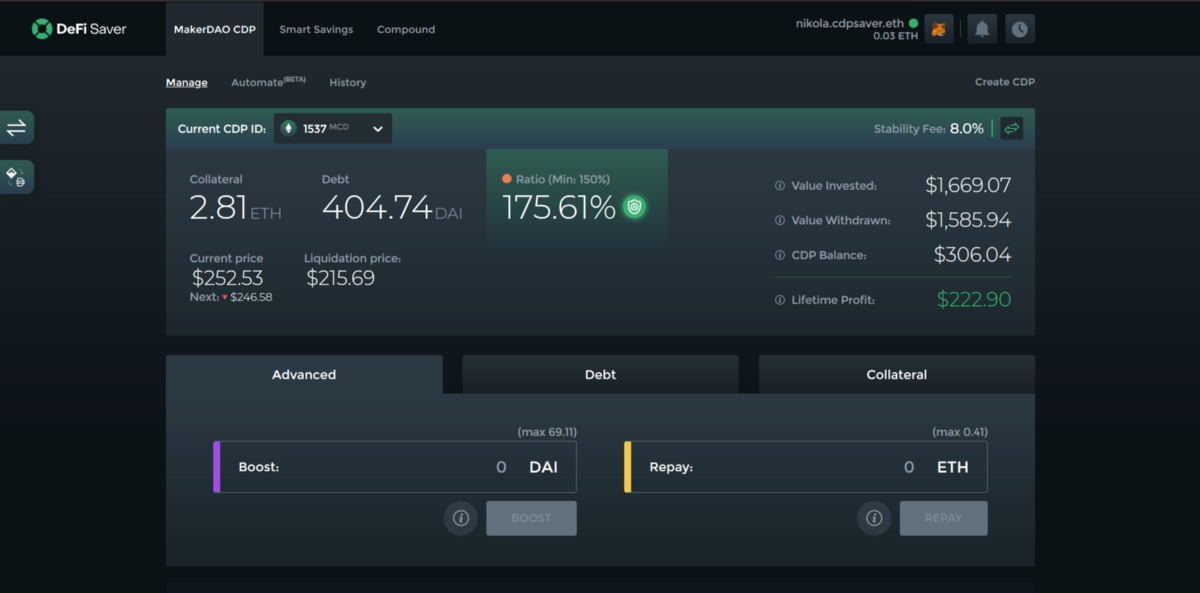The height and width of the screenshot is (593, 1200).
Task: Click the info icon next to Lifetime Profit
Action: [x=780, y=300]
